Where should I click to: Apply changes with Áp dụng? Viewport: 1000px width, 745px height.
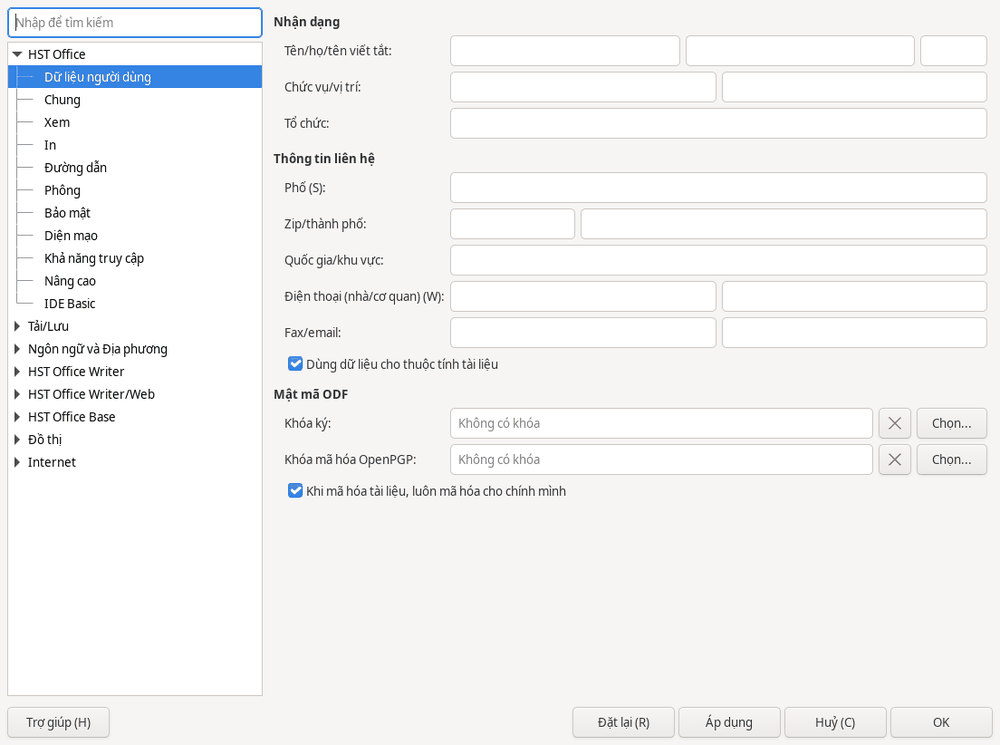pos(730,723)
